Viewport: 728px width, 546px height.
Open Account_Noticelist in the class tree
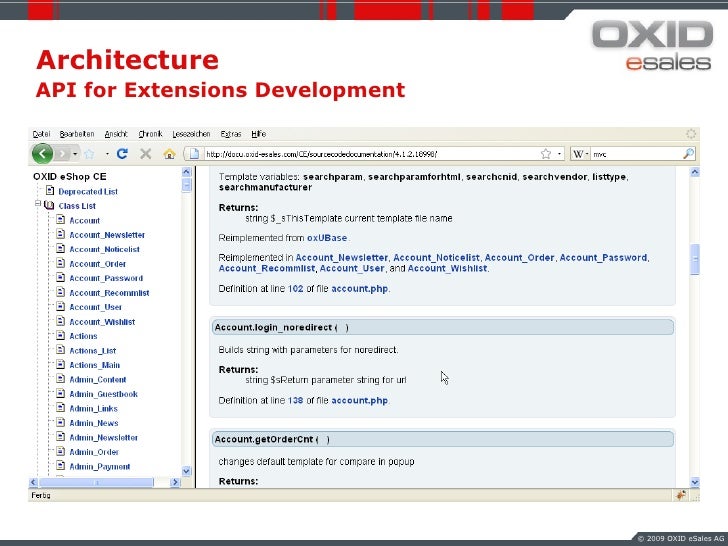point(104,249)
